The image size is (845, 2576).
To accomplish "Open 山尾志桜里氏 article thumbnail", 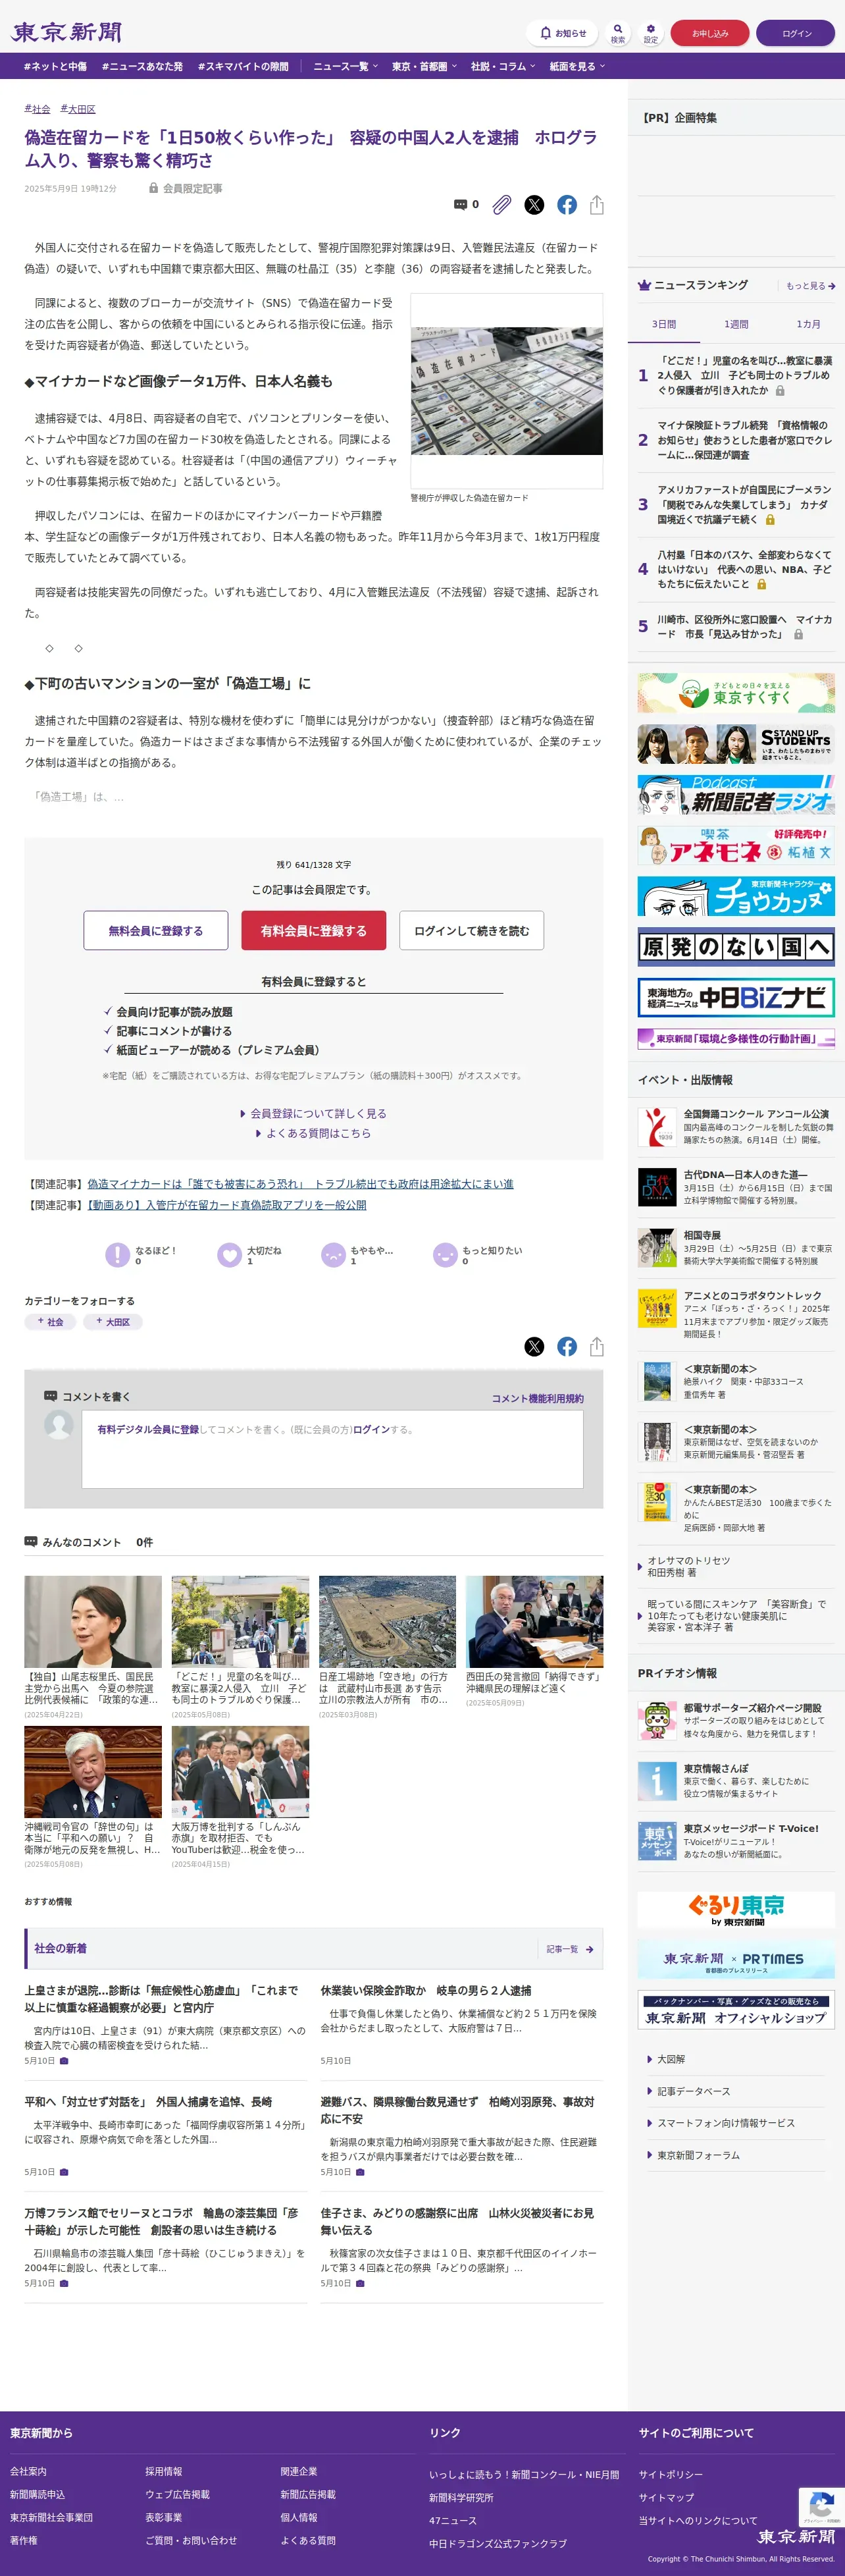I will pos(93,1621).
